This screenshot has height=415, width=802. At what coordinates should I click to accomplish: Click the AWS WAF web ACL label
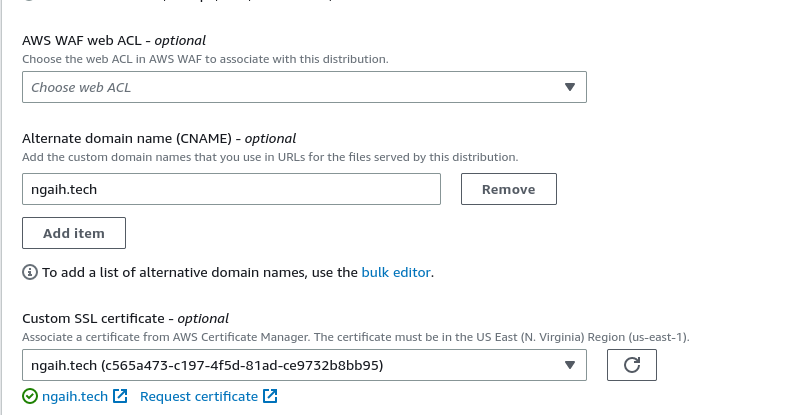[x=114, y=40]
